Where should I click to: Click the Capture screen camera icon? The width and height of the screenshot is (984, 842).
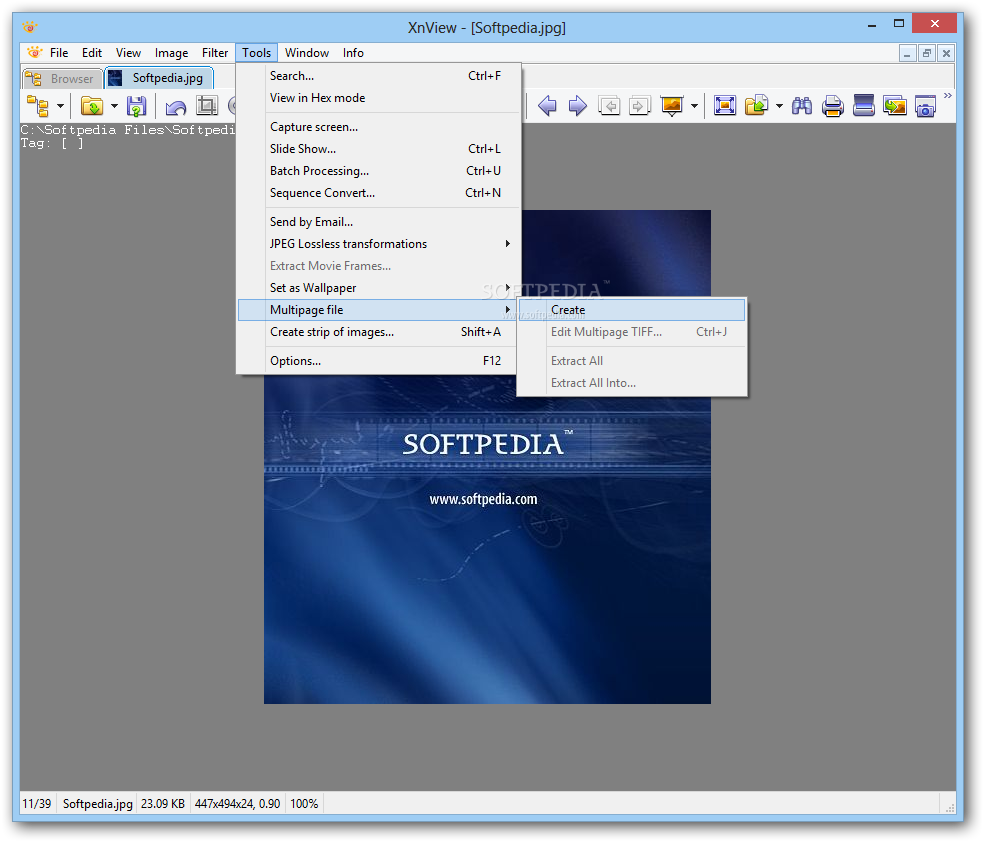click(925, 106)
